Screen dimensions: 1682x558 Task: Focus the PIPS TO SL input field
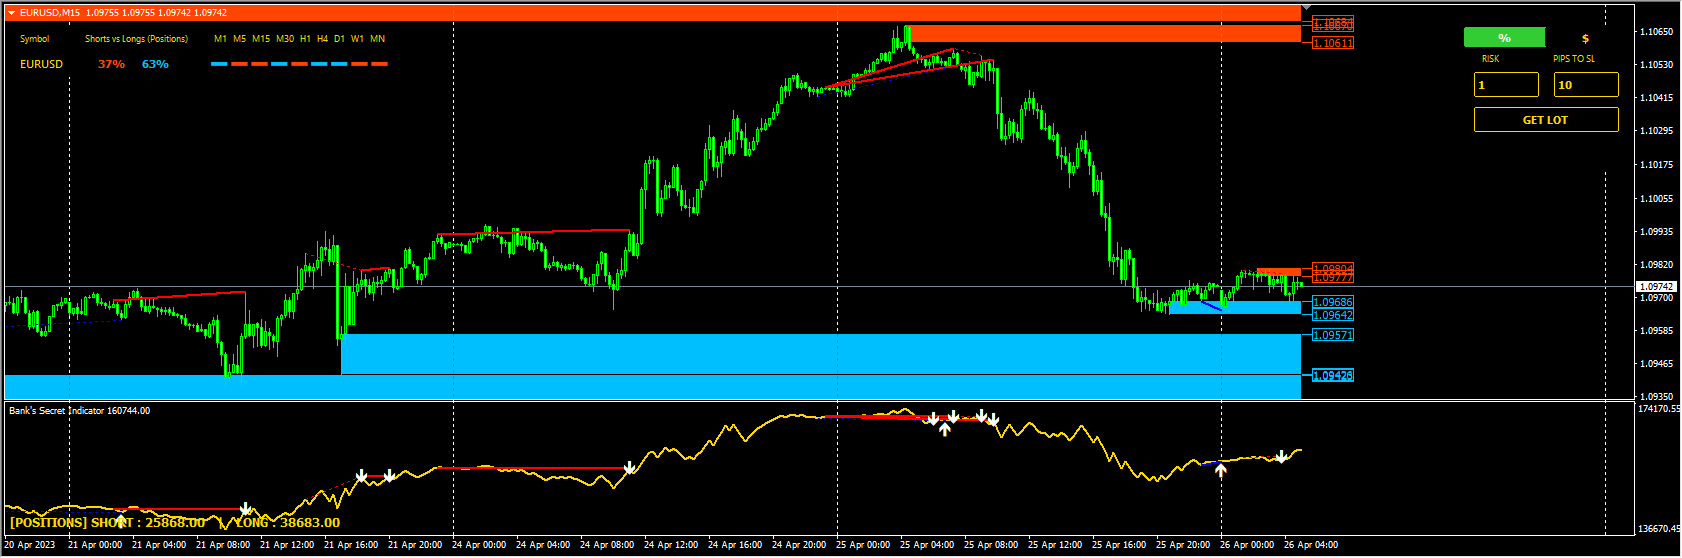1586,85
